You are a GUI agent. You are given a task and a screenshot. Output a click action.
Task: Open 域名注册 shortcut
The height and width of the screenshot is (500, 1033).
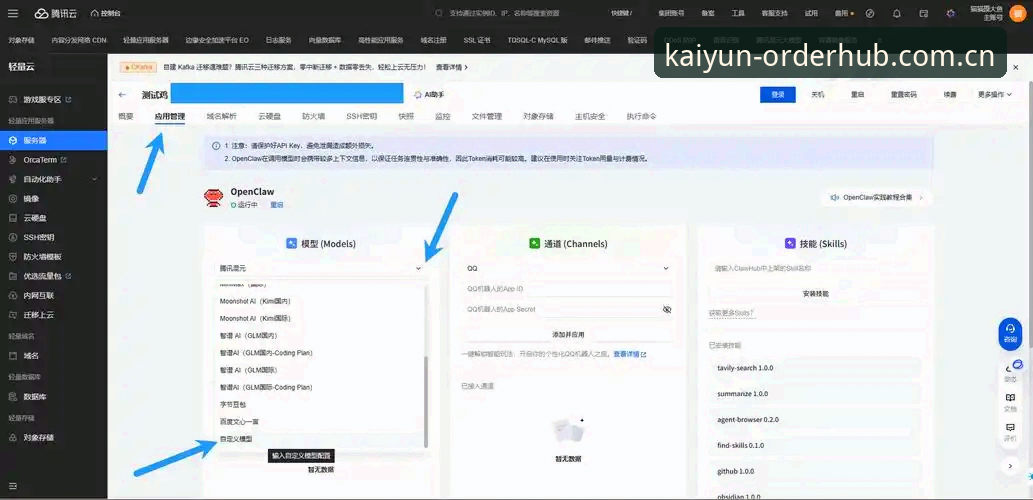click(x=433, y=40)
